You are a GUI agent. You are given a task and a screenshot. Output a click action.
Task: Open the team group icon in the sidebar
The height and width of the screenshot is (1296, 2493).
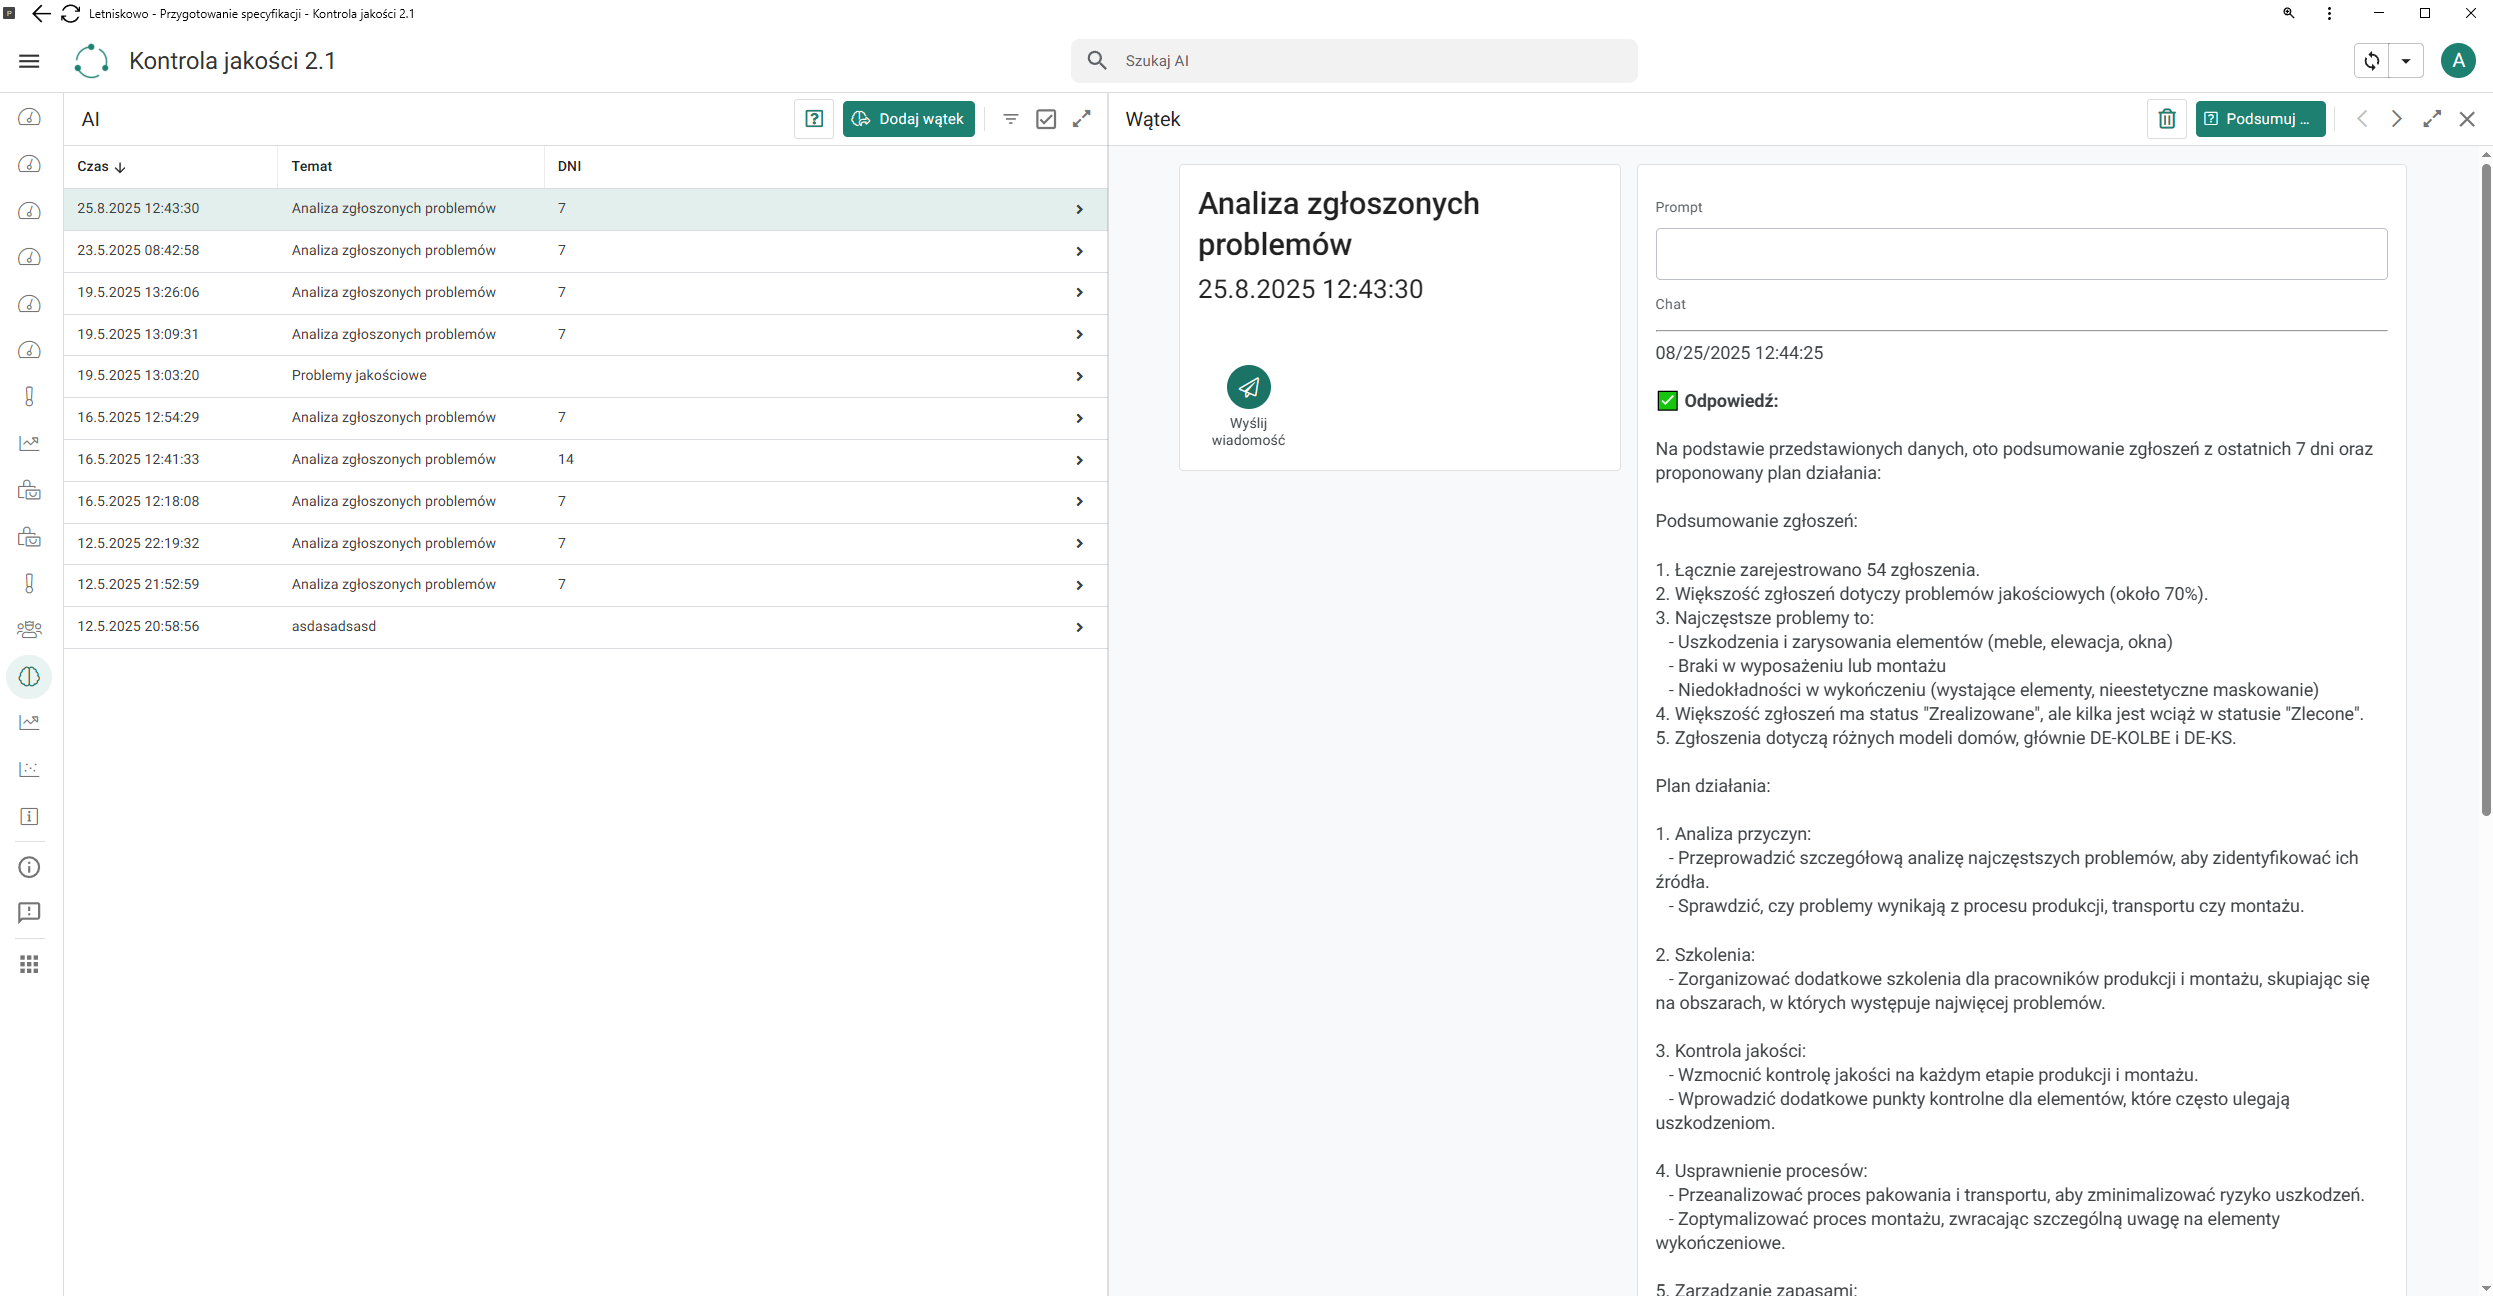pyautogui.click(x=29, y=630)
